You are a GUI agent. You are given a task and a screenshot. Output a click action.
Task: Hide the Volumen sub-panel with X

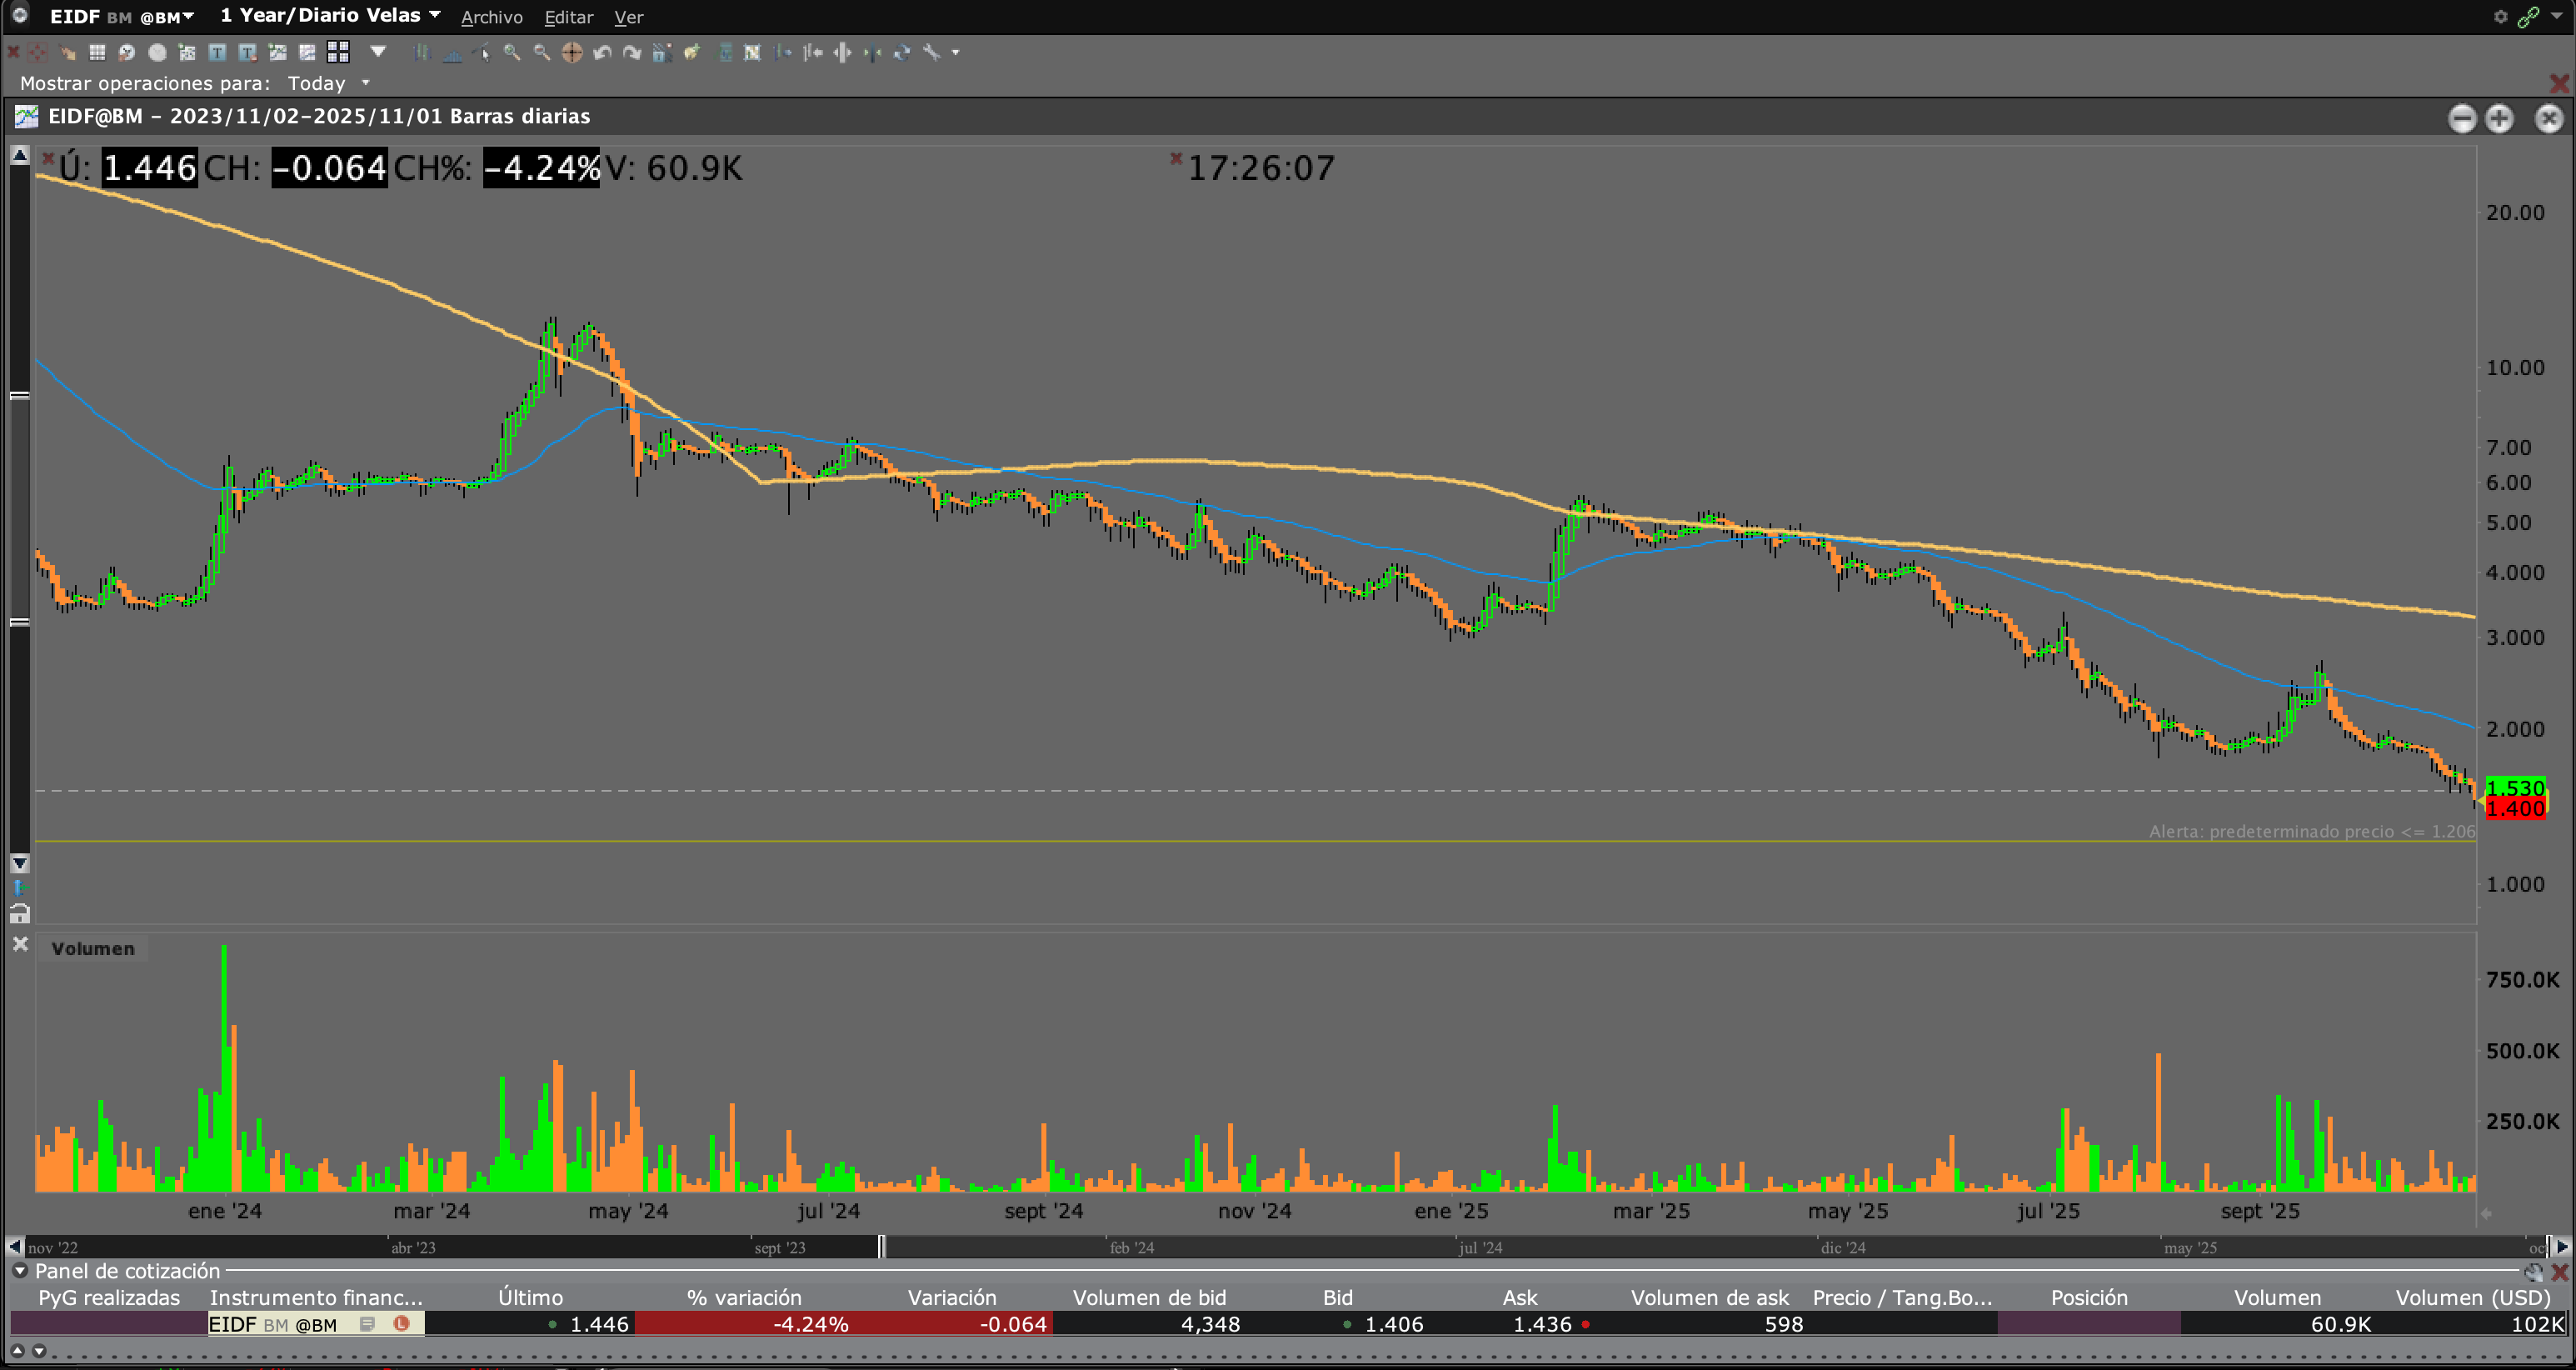(x=20, y=944)
